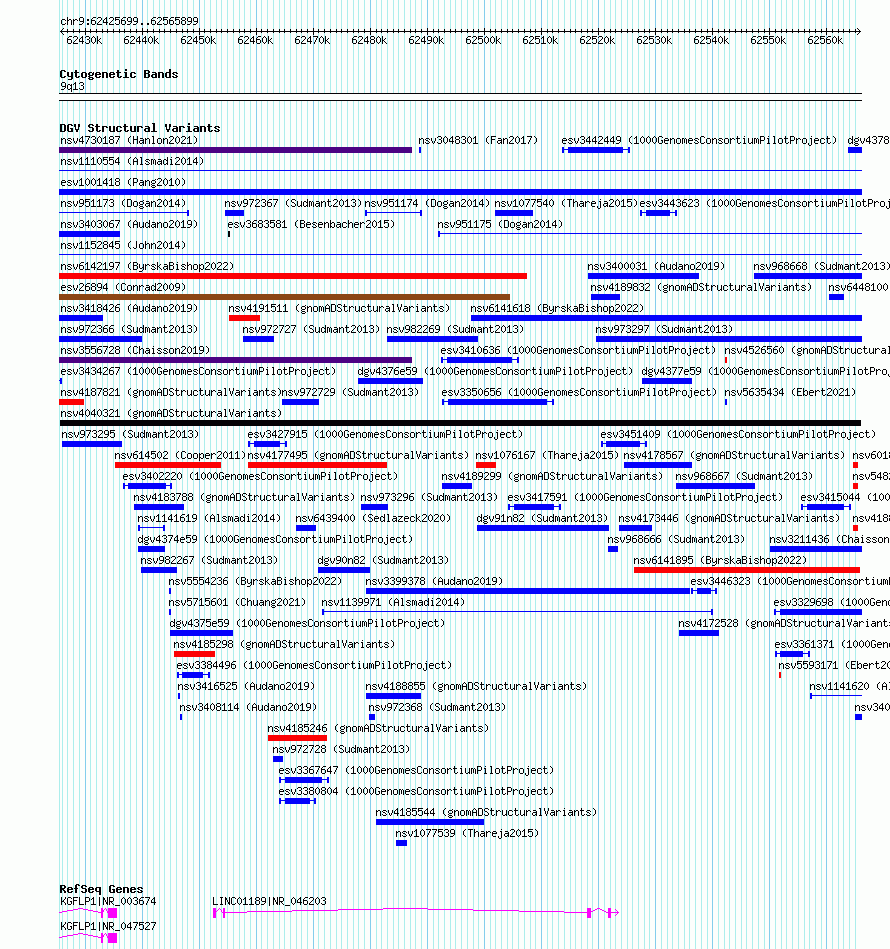
Task: Select nsv1077540 (Thareja2015) label
Action: pyautogui.click(x=566, y=203)
